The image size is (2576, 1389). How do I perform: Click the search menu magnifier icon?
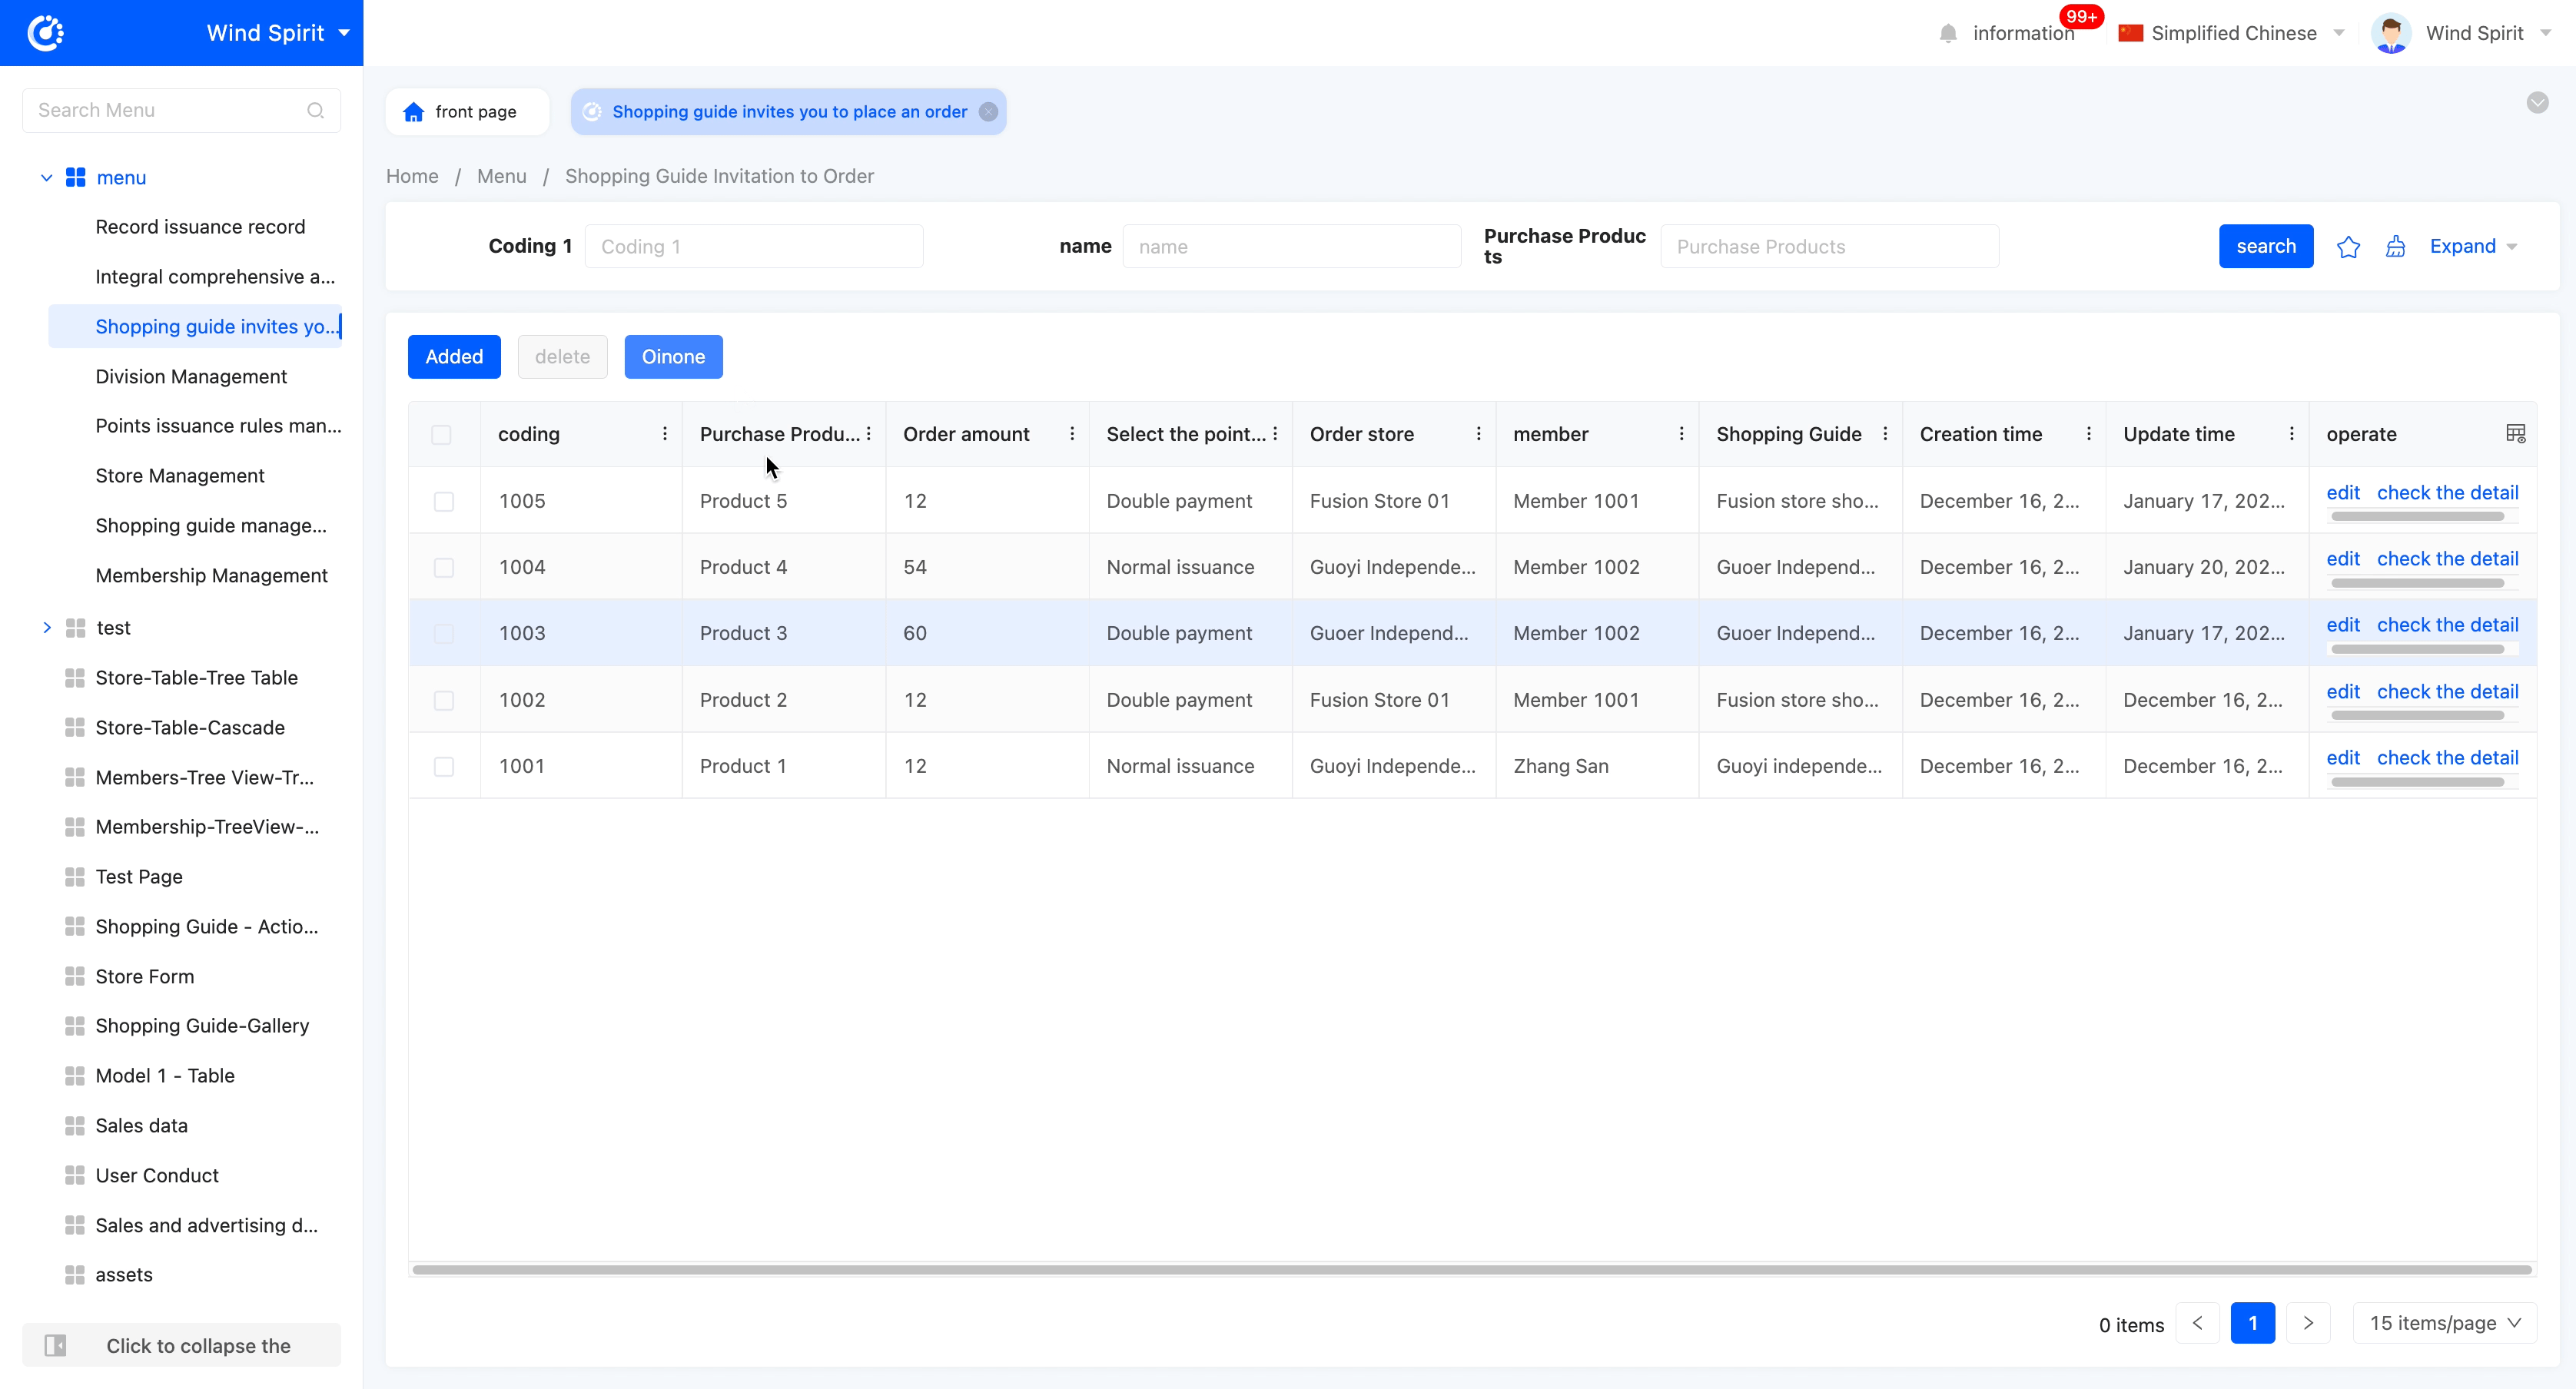pyautogui.click(x=316, y=110)
